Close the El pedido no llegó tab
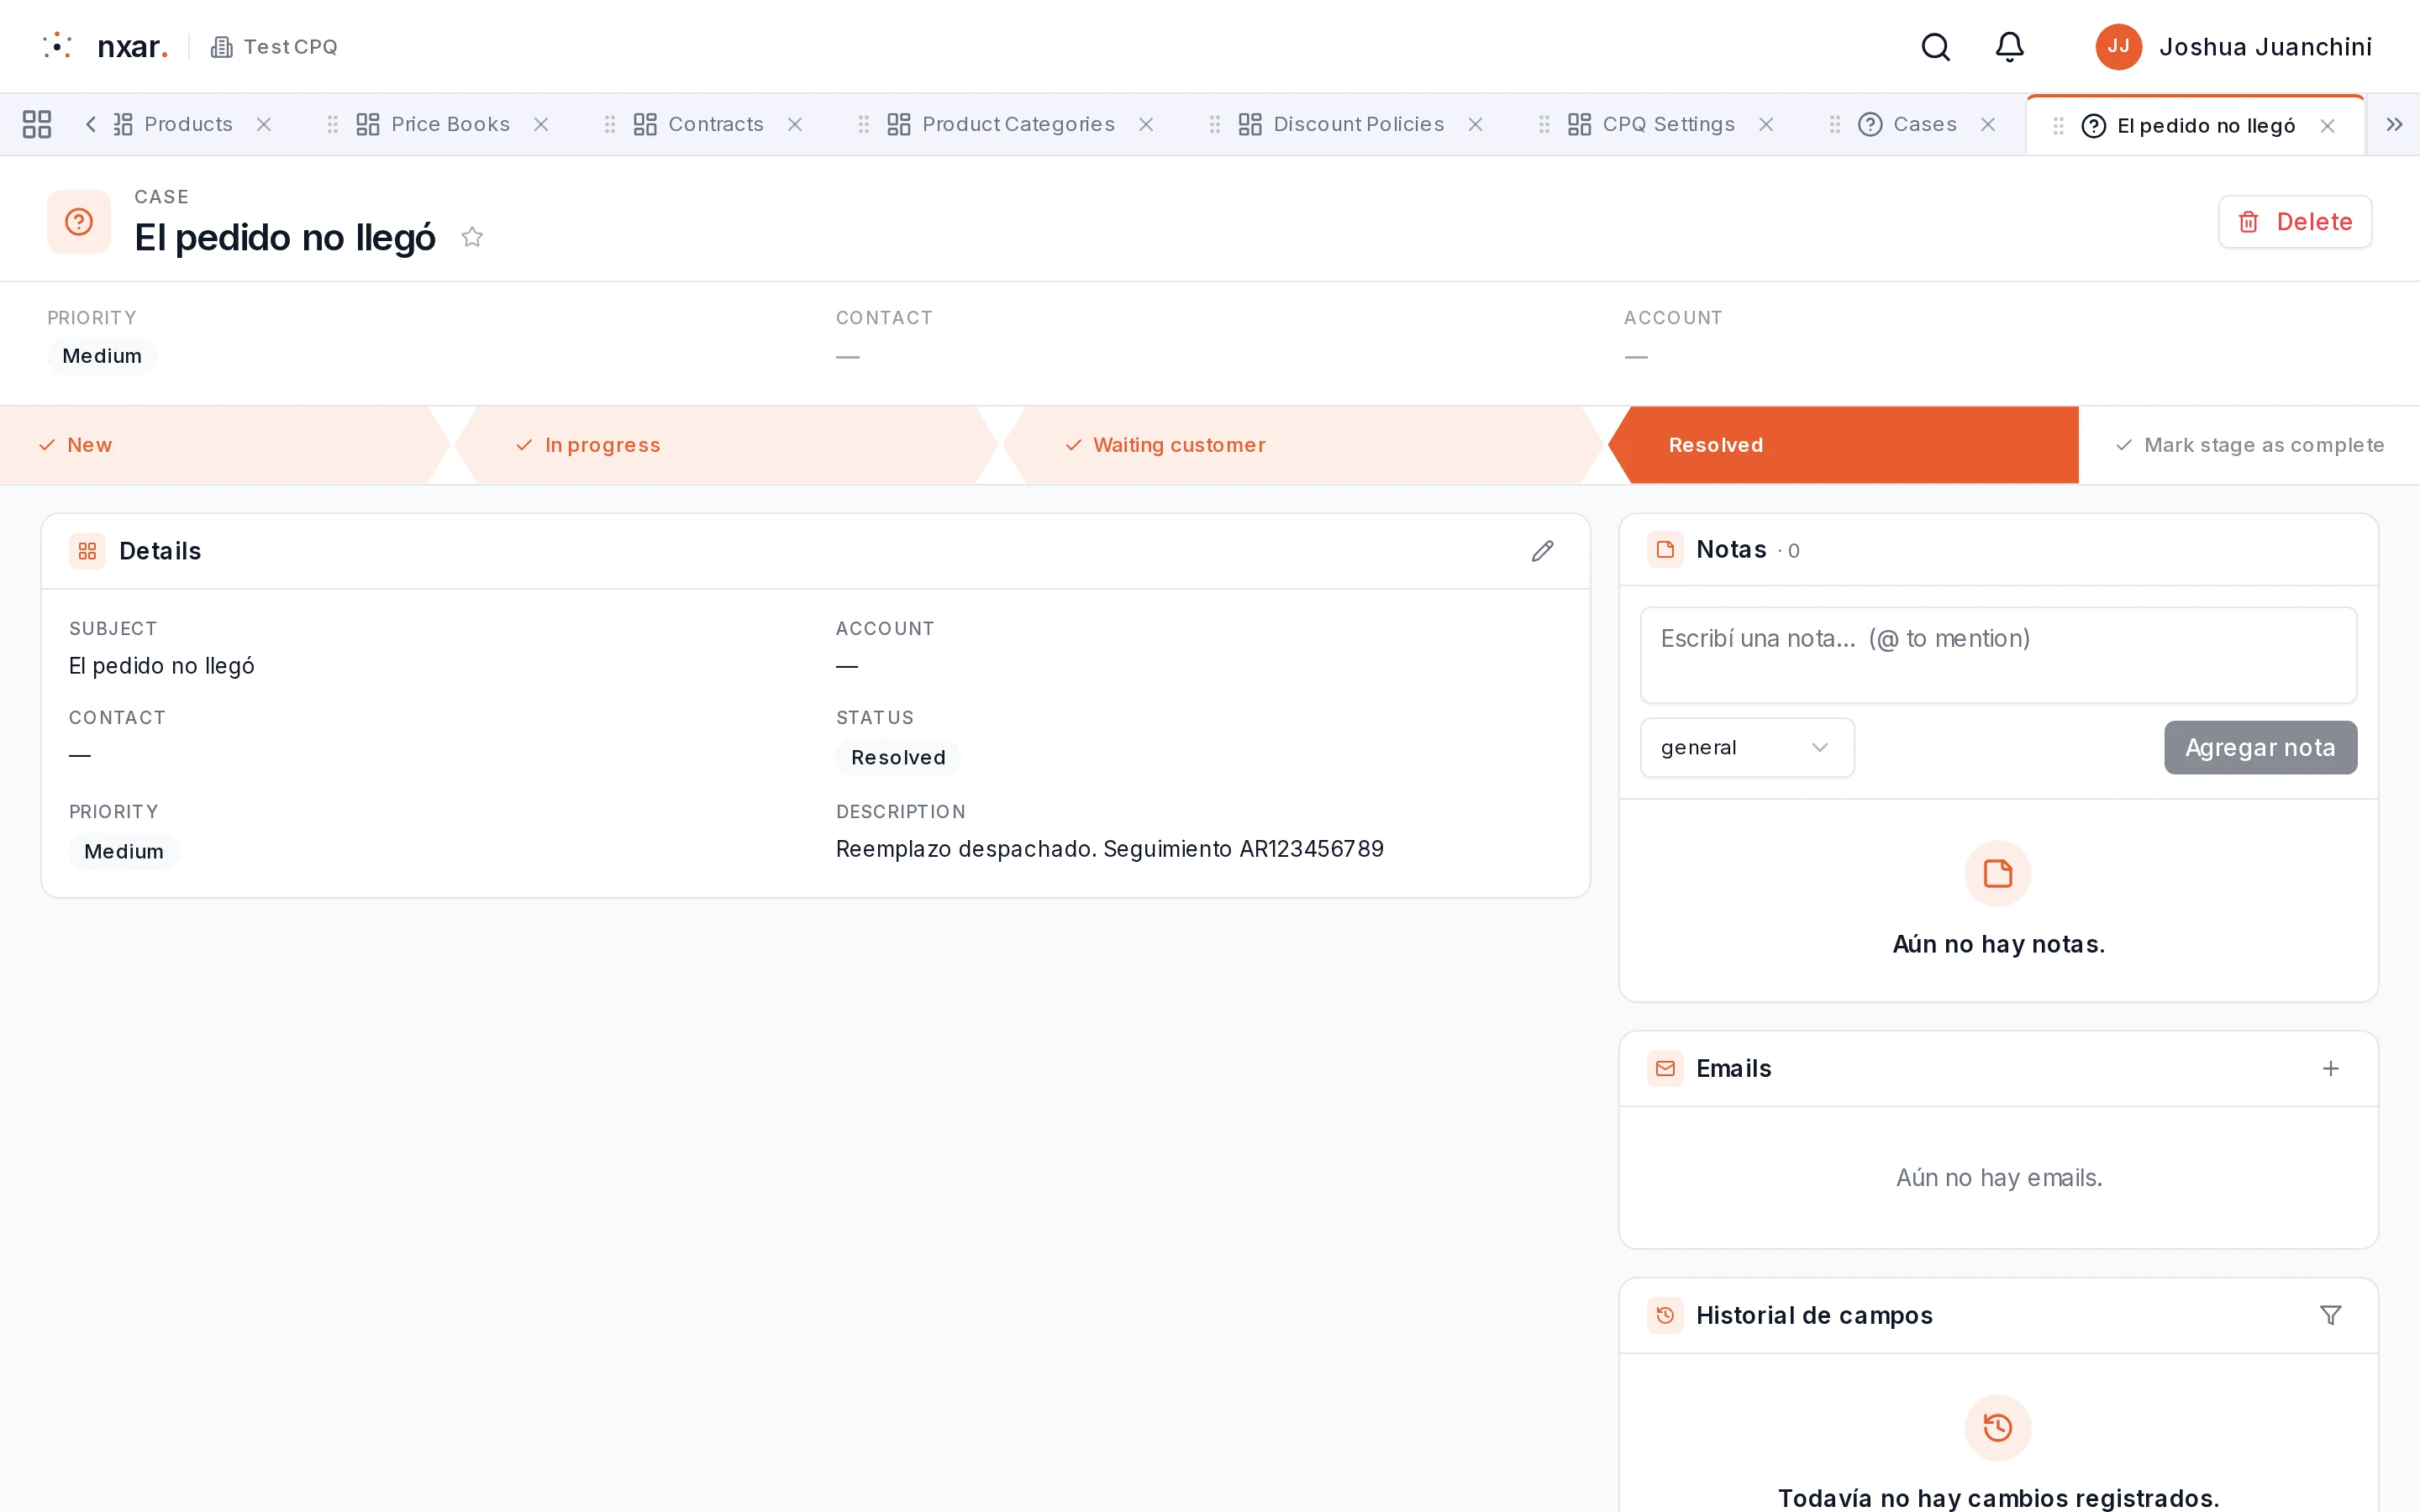This screenshot has height=1512, width=2420. pos(2327,125)
